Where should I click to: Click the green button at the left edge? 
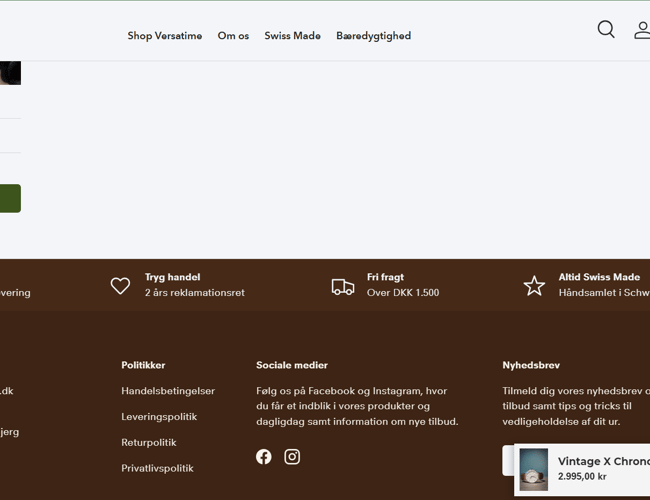coord(10,199)
